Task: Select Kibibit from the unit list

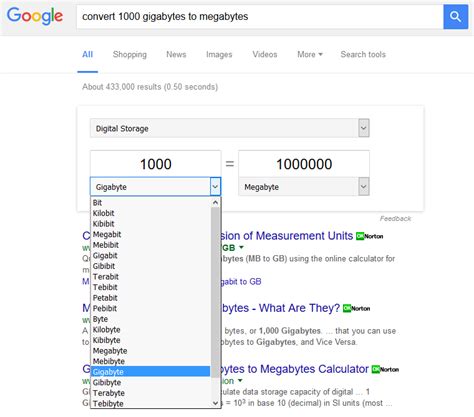Action: click(151, 224)
